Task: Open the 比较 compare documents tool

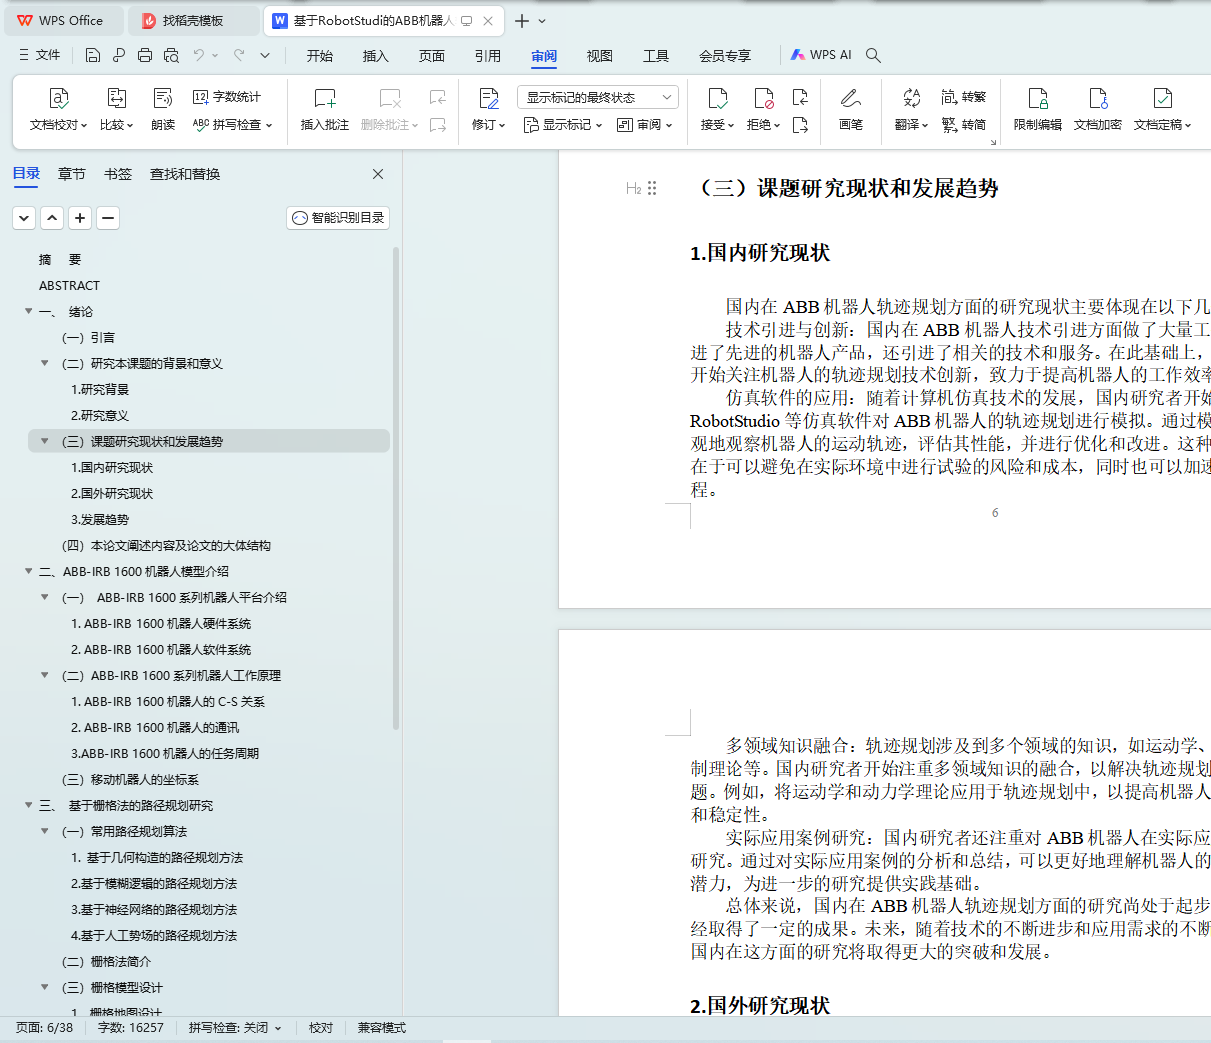Action: [x=116, y=110]
